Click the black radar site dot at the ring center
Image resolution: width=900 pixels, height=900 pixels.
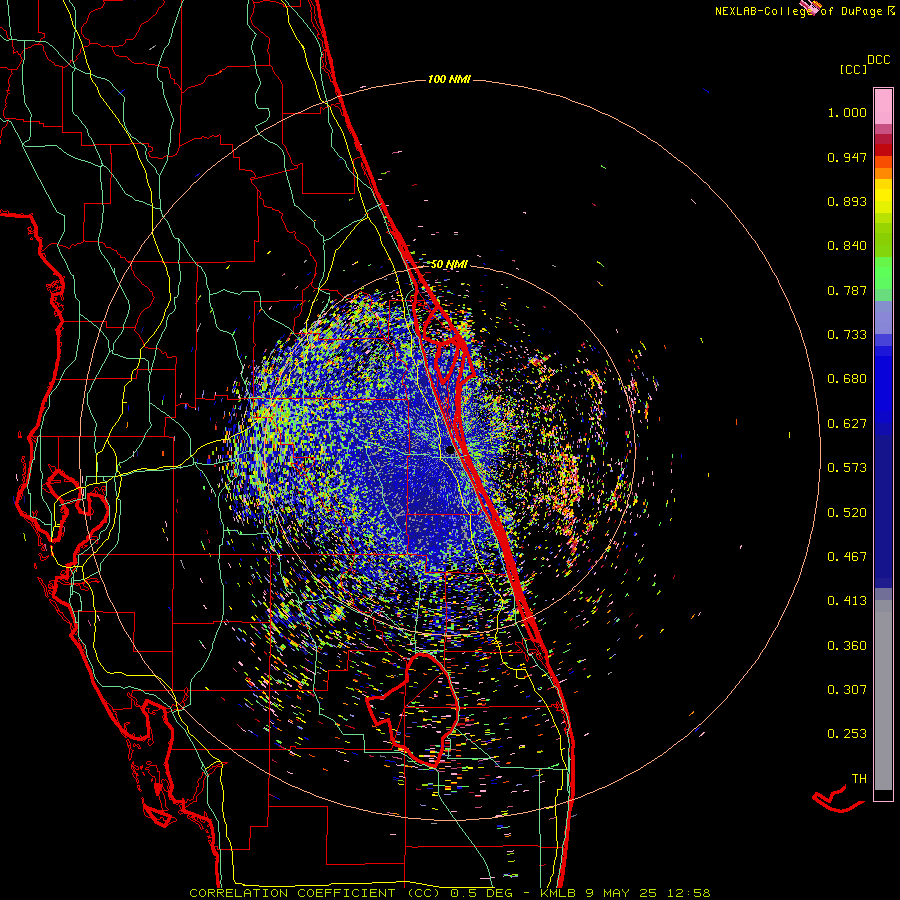tap(450, 451)
